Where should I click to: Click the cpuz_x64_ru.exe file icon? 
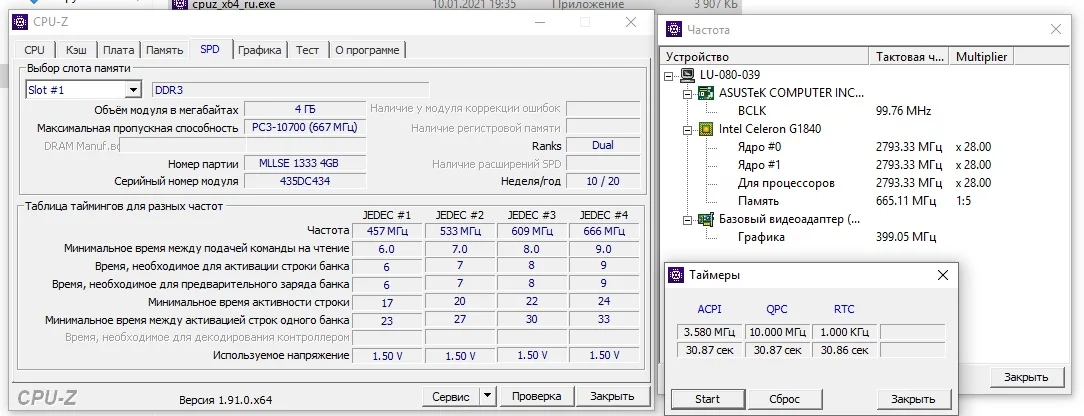coord(180,5)
